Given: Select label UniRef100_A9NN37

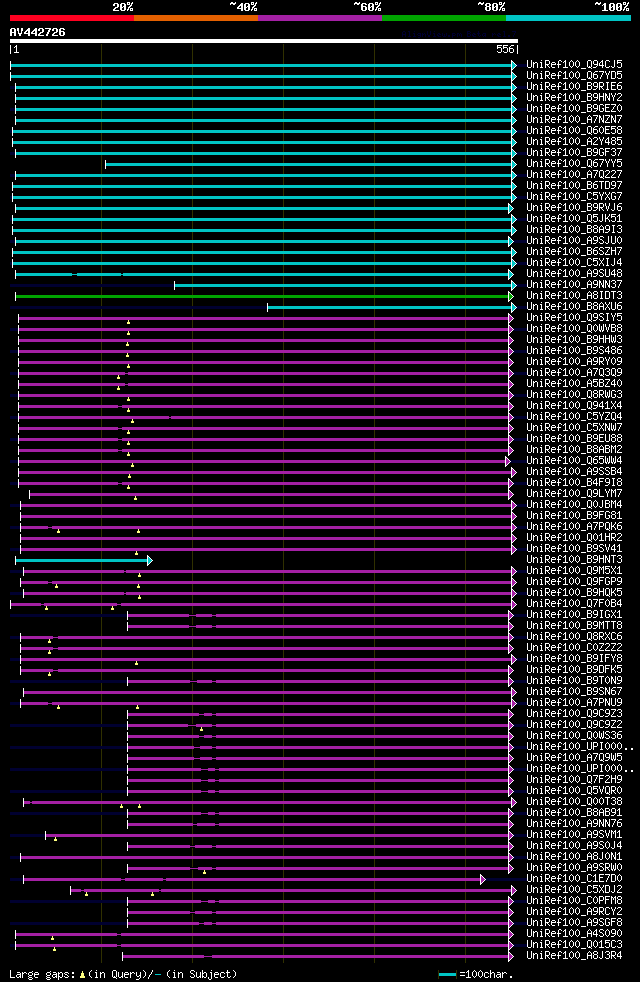Looking at the screenshot, I should (574, 285).
